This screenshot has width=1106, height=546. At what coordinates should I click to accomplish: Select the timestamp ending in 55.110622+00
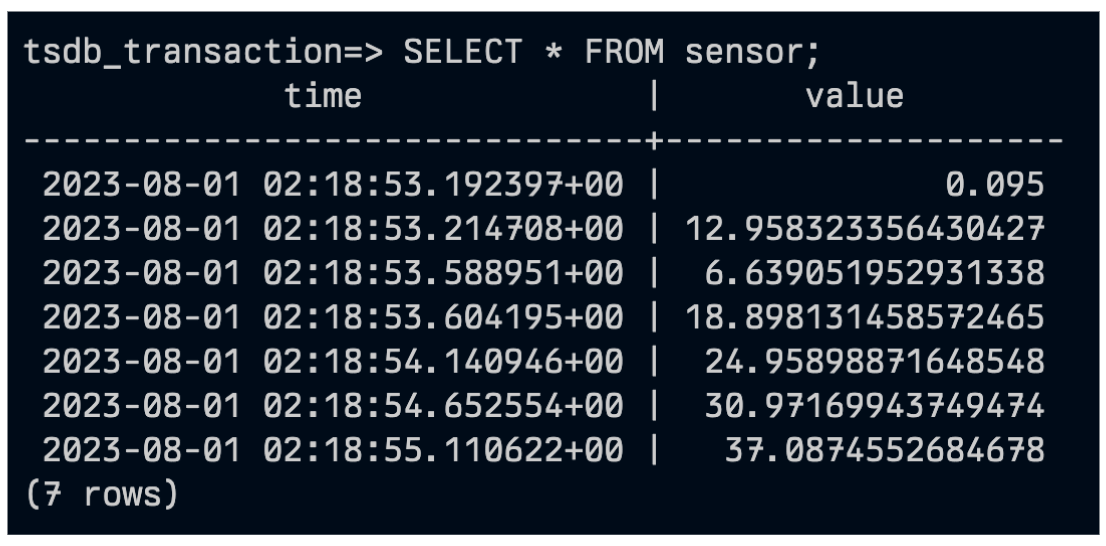click(x=333, y=449)
